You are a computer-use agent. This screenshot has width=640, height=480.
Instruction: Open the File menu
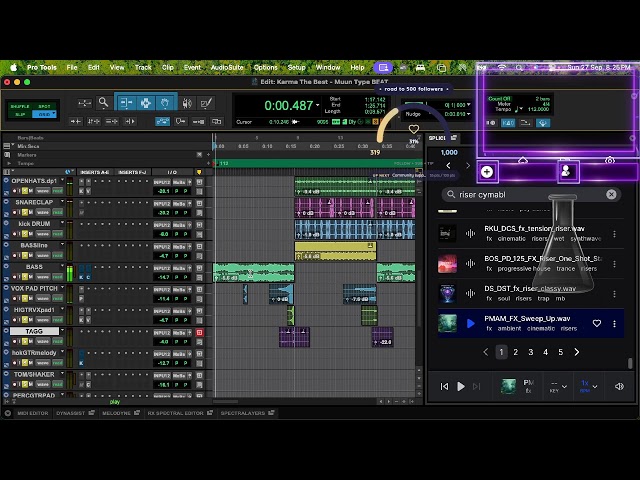point(72,68)
